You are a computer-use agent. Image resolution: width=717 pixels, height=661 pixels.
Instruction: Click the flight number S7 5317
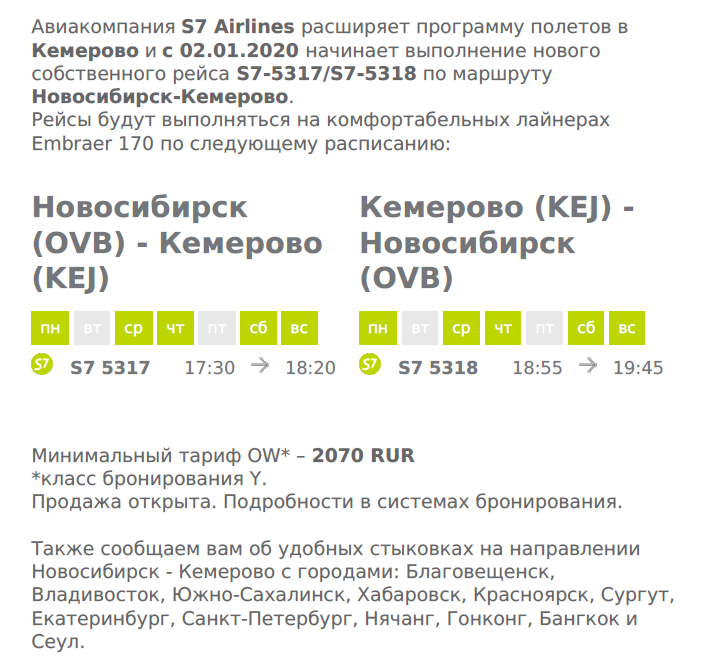[x=110, y=368]
